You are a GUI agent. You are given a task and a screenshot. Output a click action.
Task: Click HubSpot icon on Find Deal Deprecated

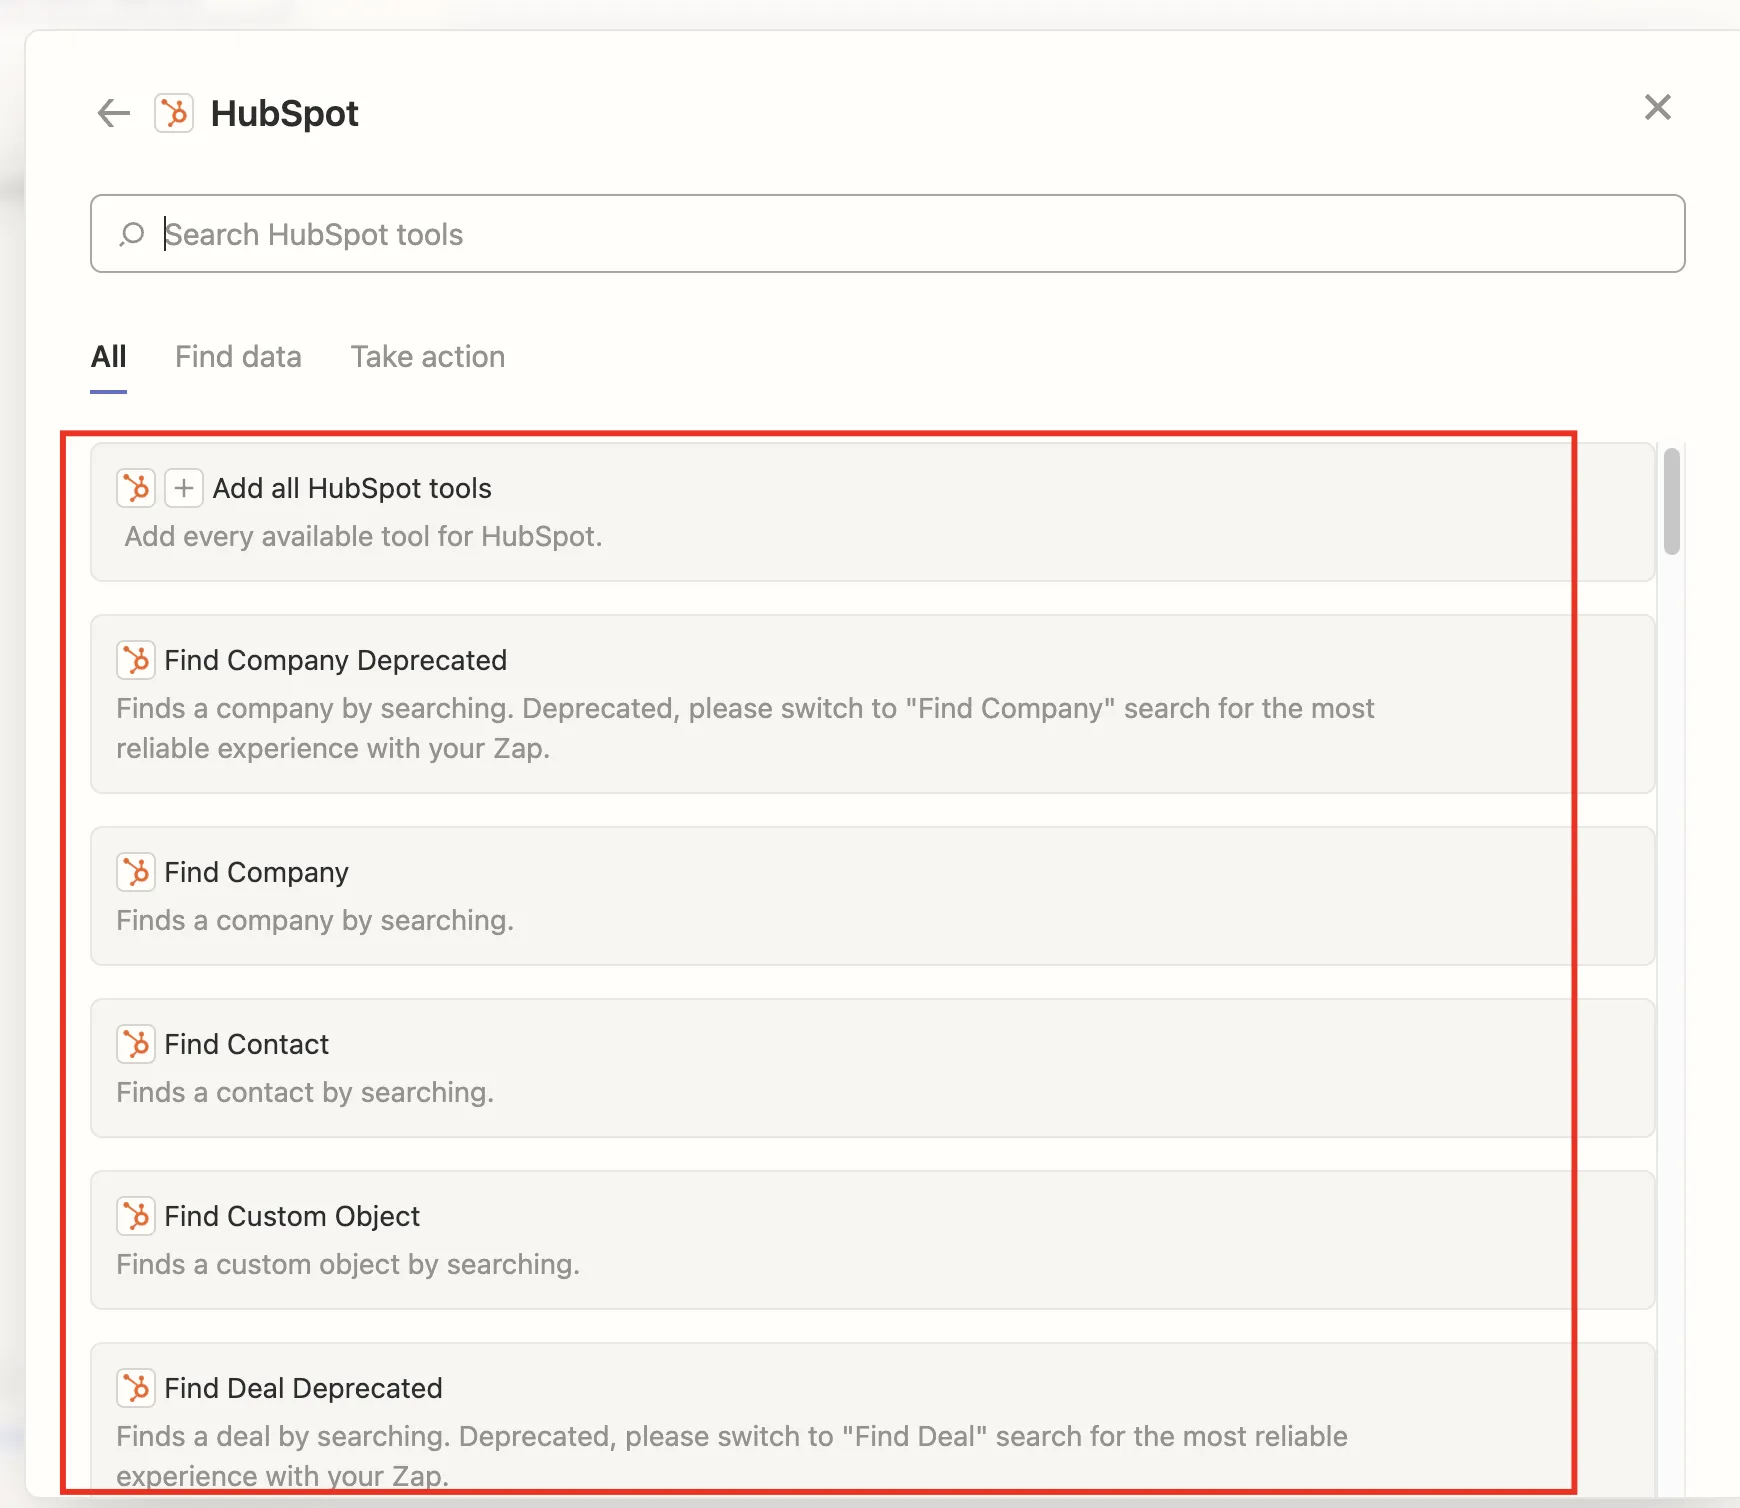click(x=136, y=1388)
